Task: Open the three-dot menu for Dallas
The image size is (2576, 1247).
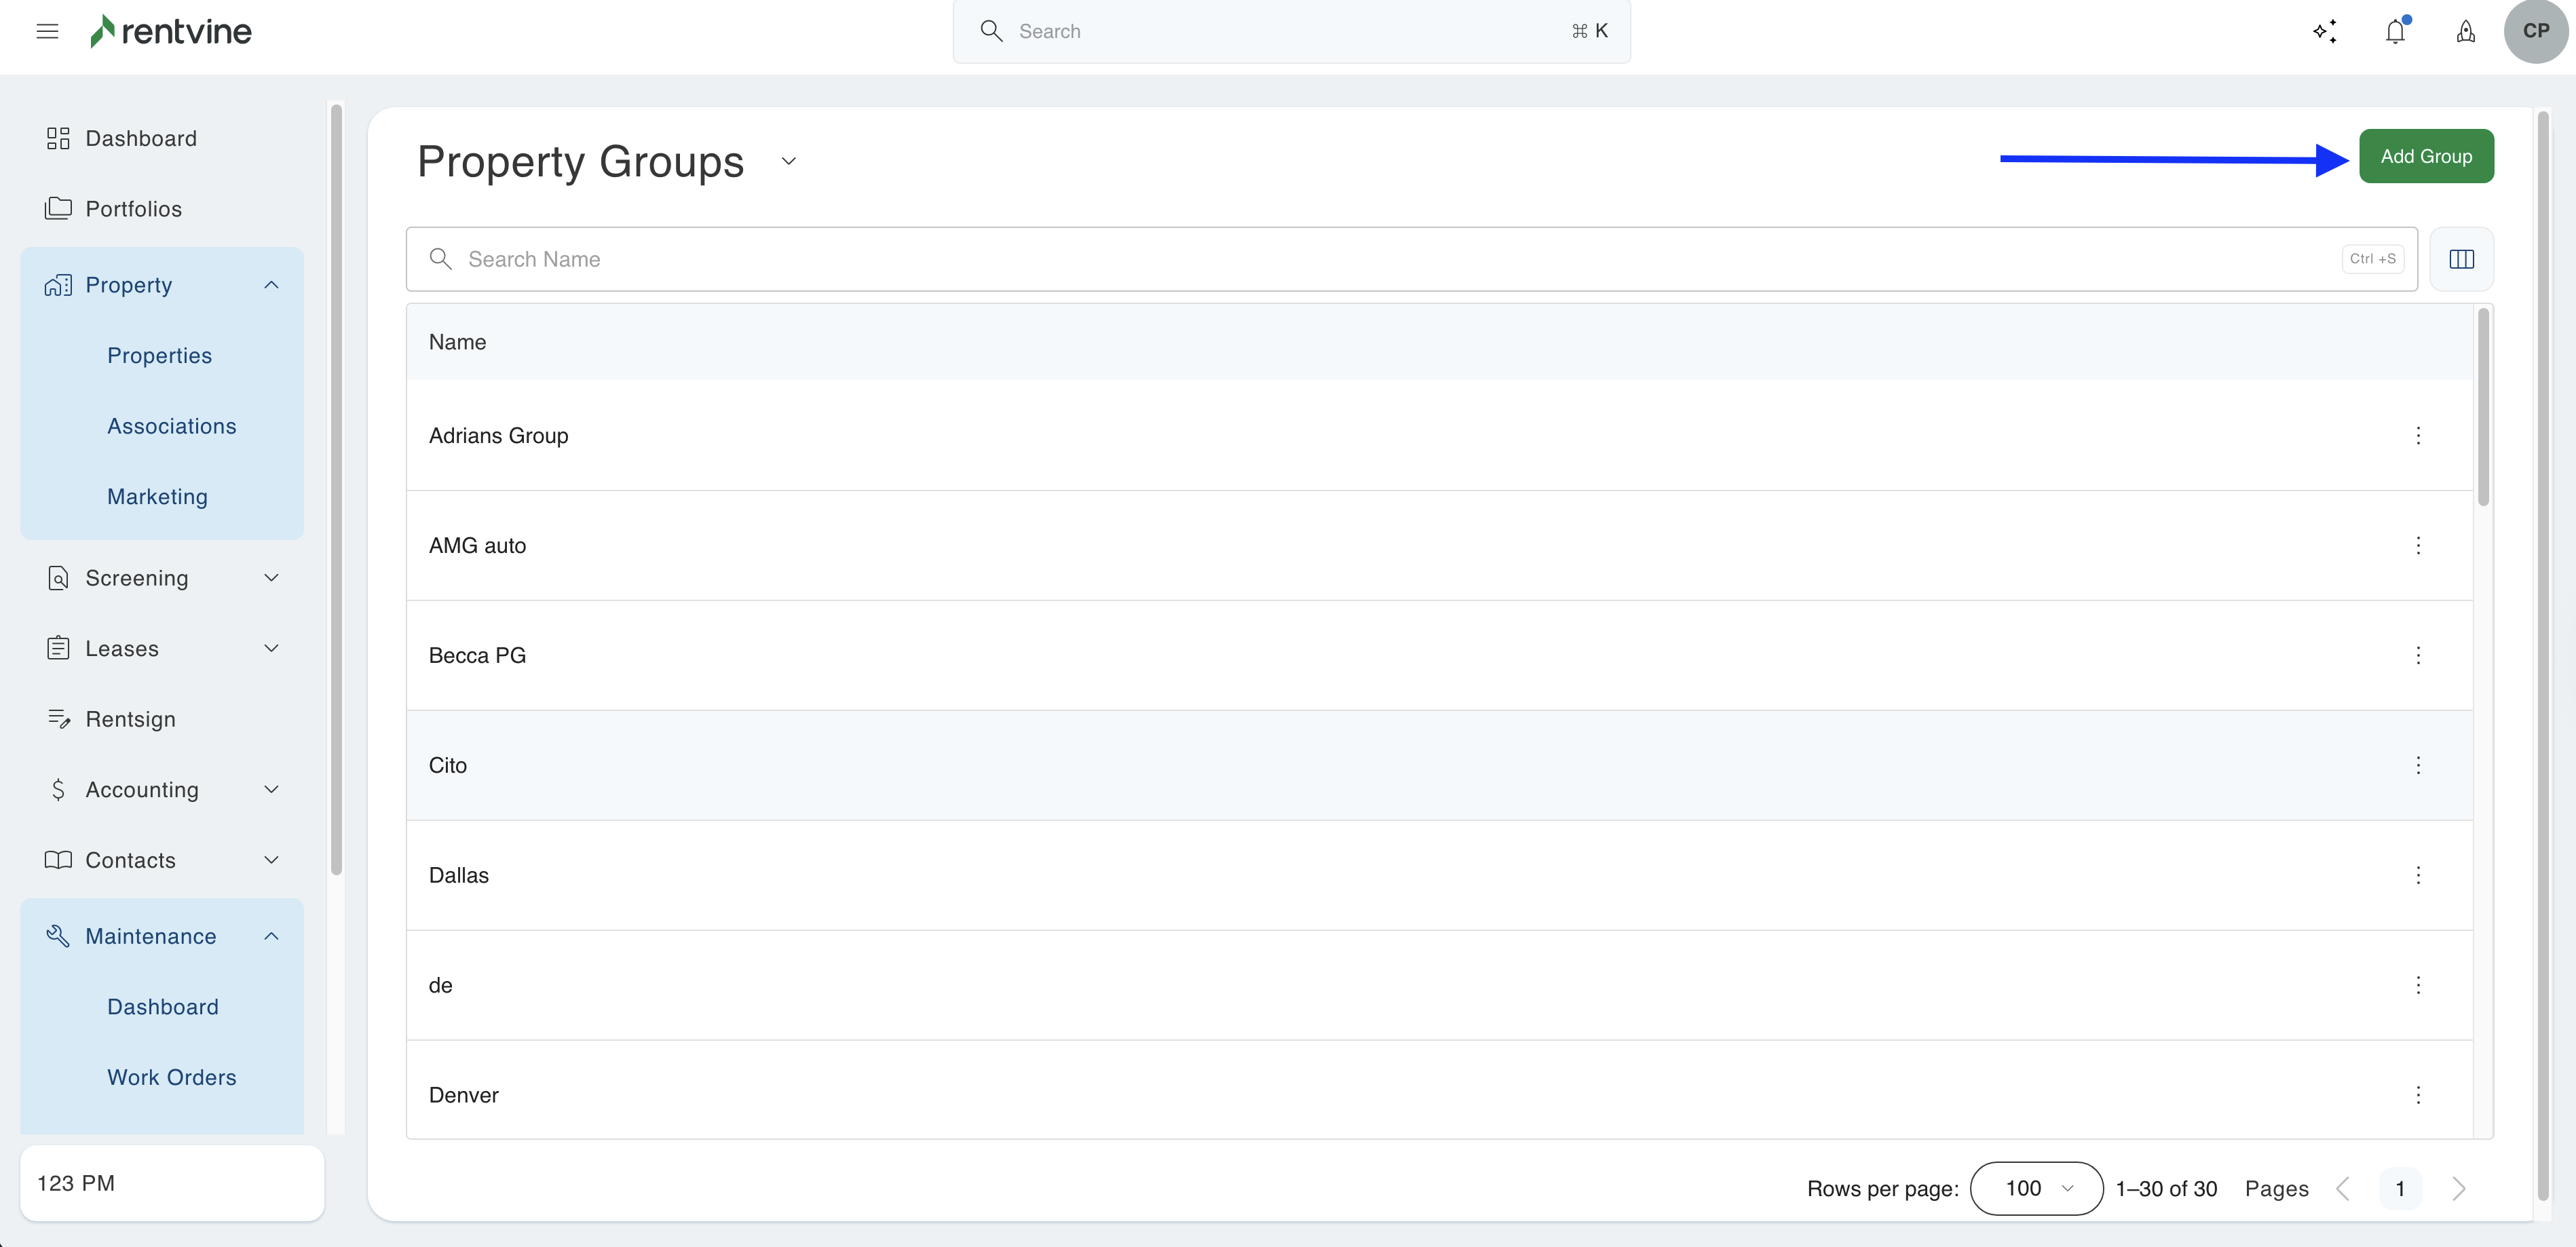Action: point(2418,875)
